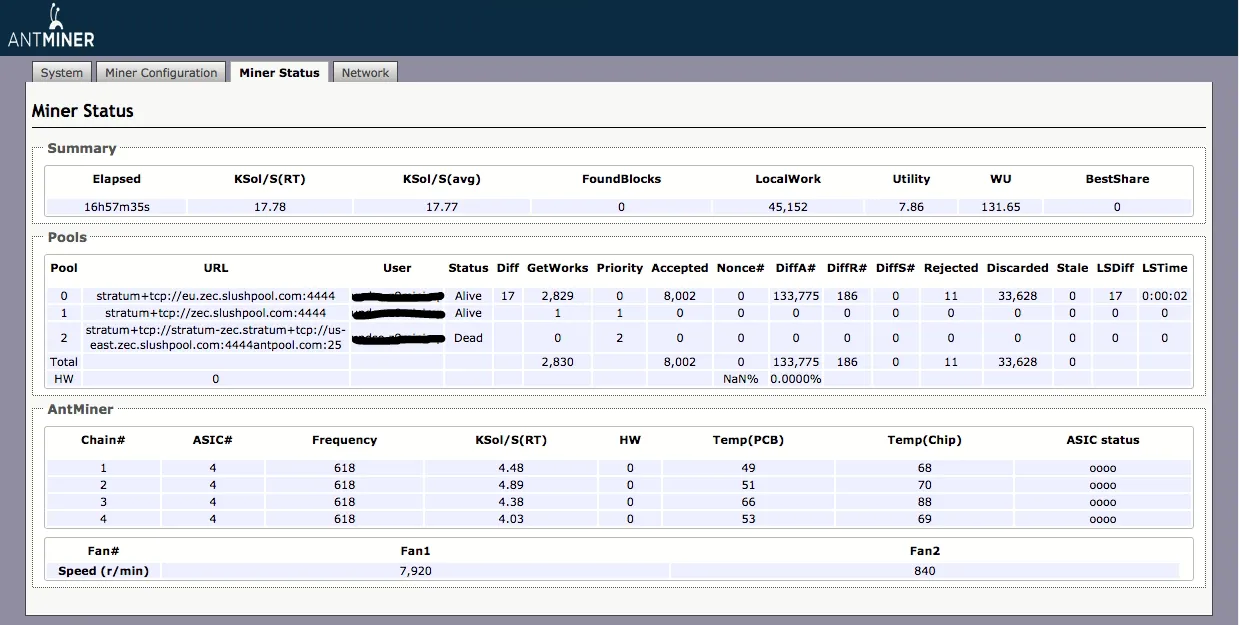
Task: Click the Temp(Chip) value 88
Action: [x=924, y=502]
